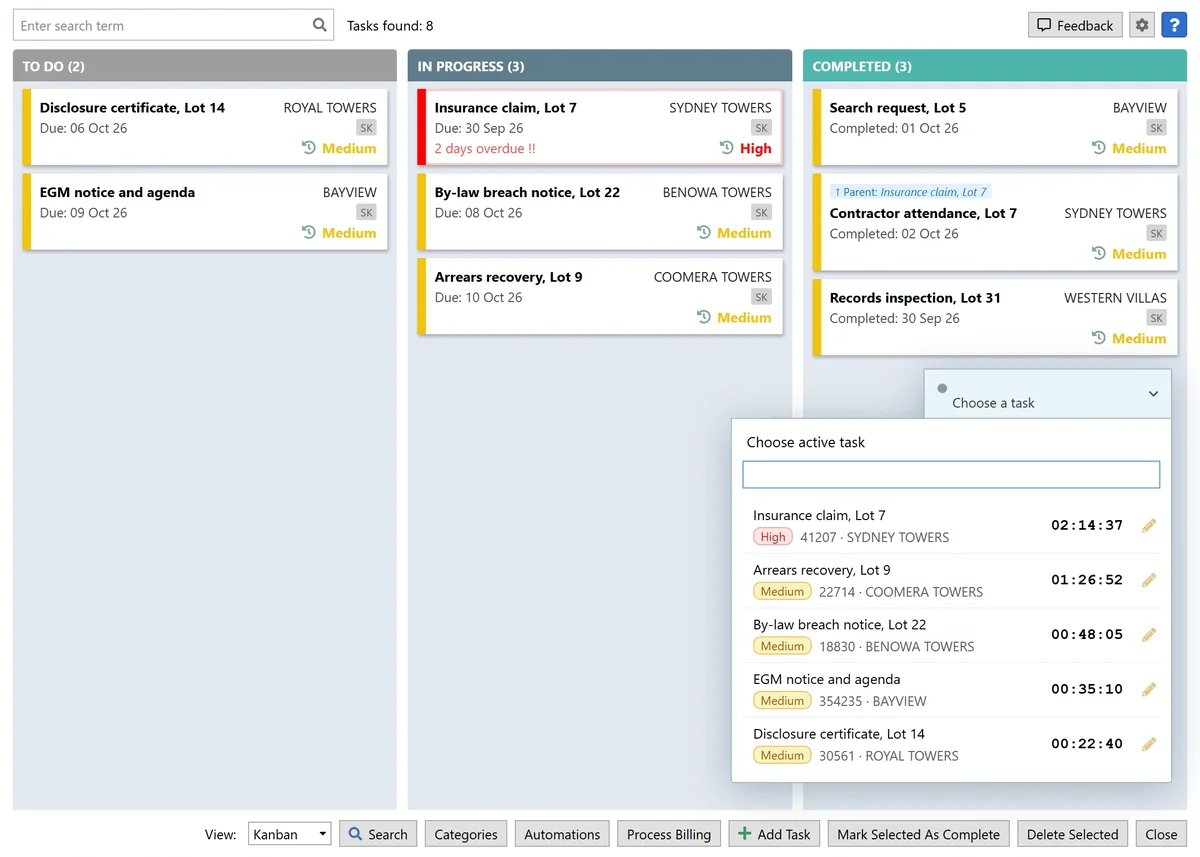Click the High tag in the task list
1200x857 pixels.
coord(773,537)
